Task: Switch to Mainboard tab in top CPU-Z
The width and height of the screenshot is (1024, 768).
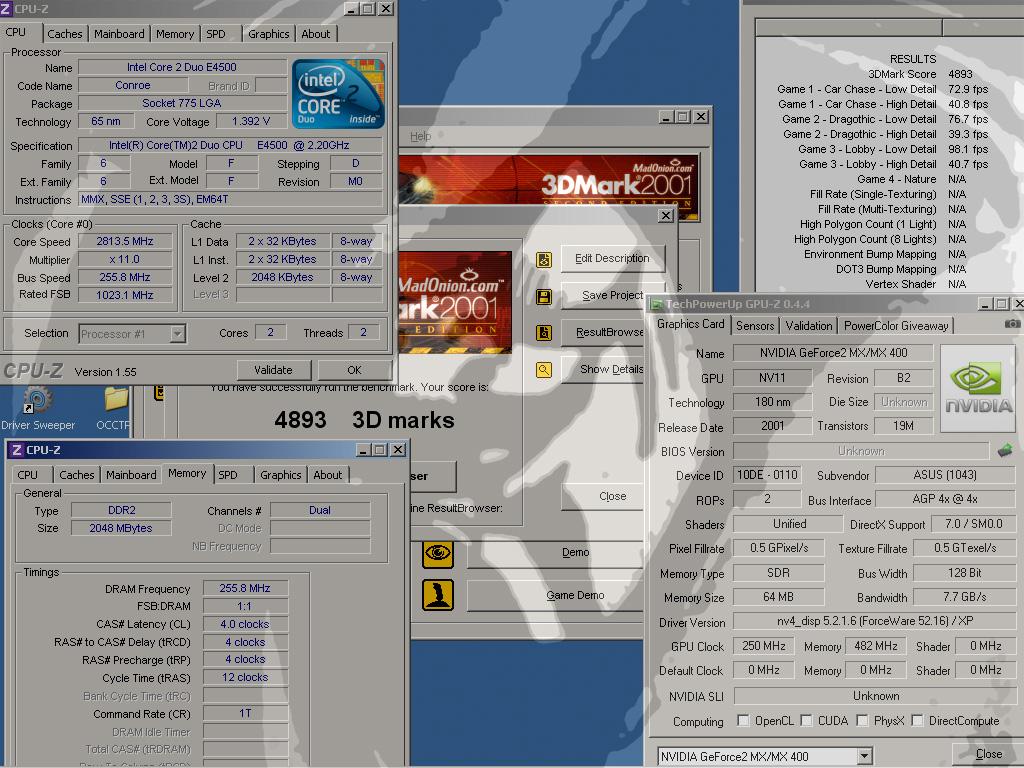Action: tap(119, 34)
